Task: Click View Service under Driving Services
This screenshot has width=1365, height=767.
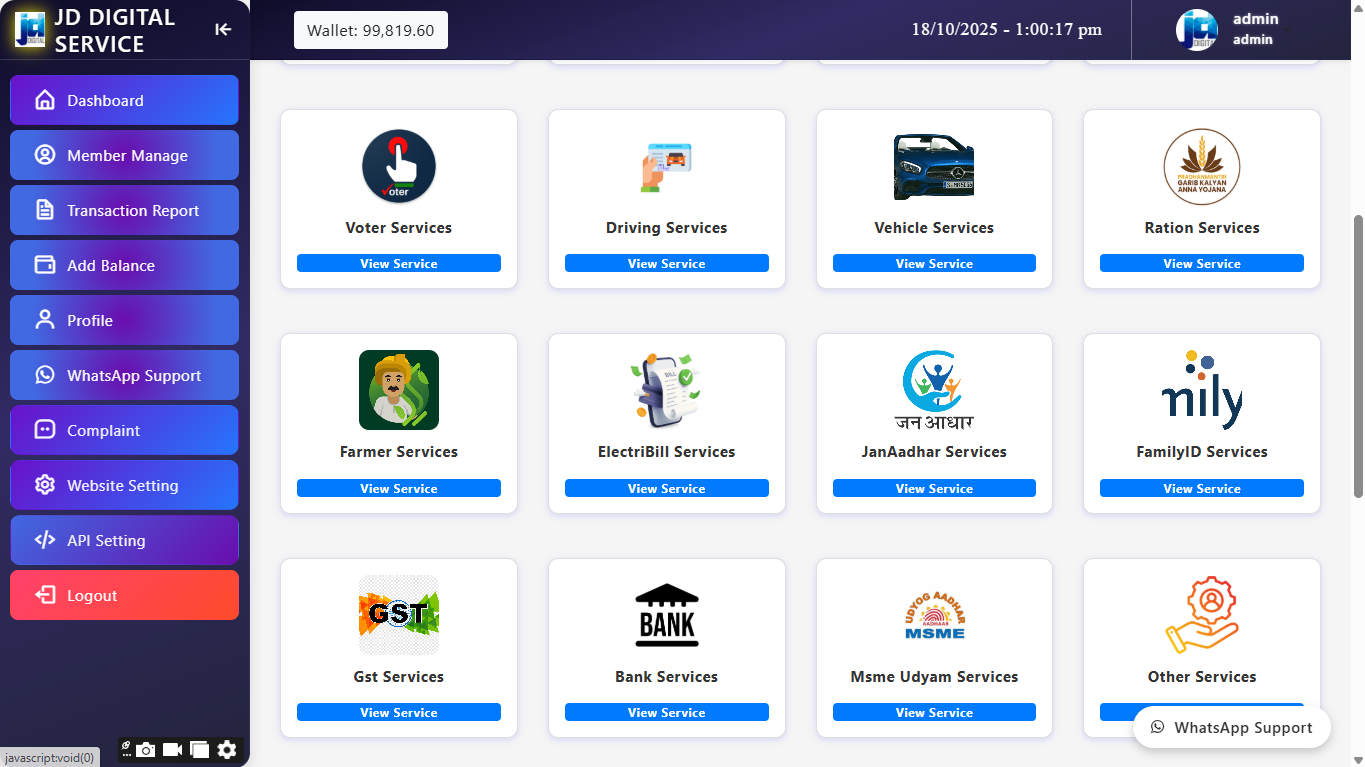Action: 666,264
